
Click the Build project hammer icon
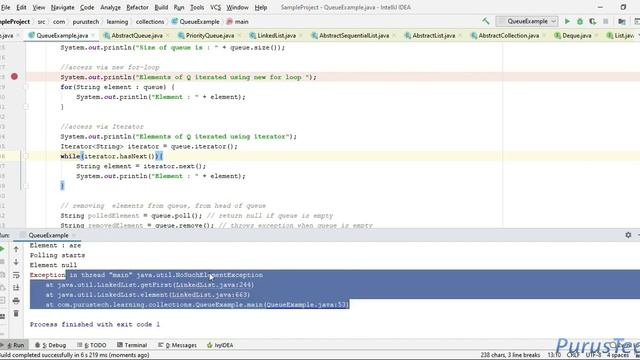pos(485,21)
